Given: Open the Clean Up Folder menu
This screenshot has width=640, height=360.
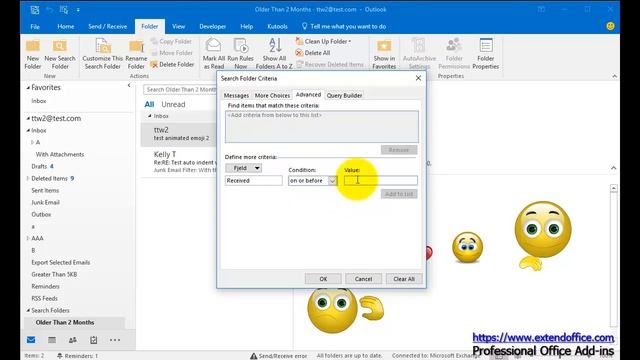Looking at the screenshot, I should 323,41.
